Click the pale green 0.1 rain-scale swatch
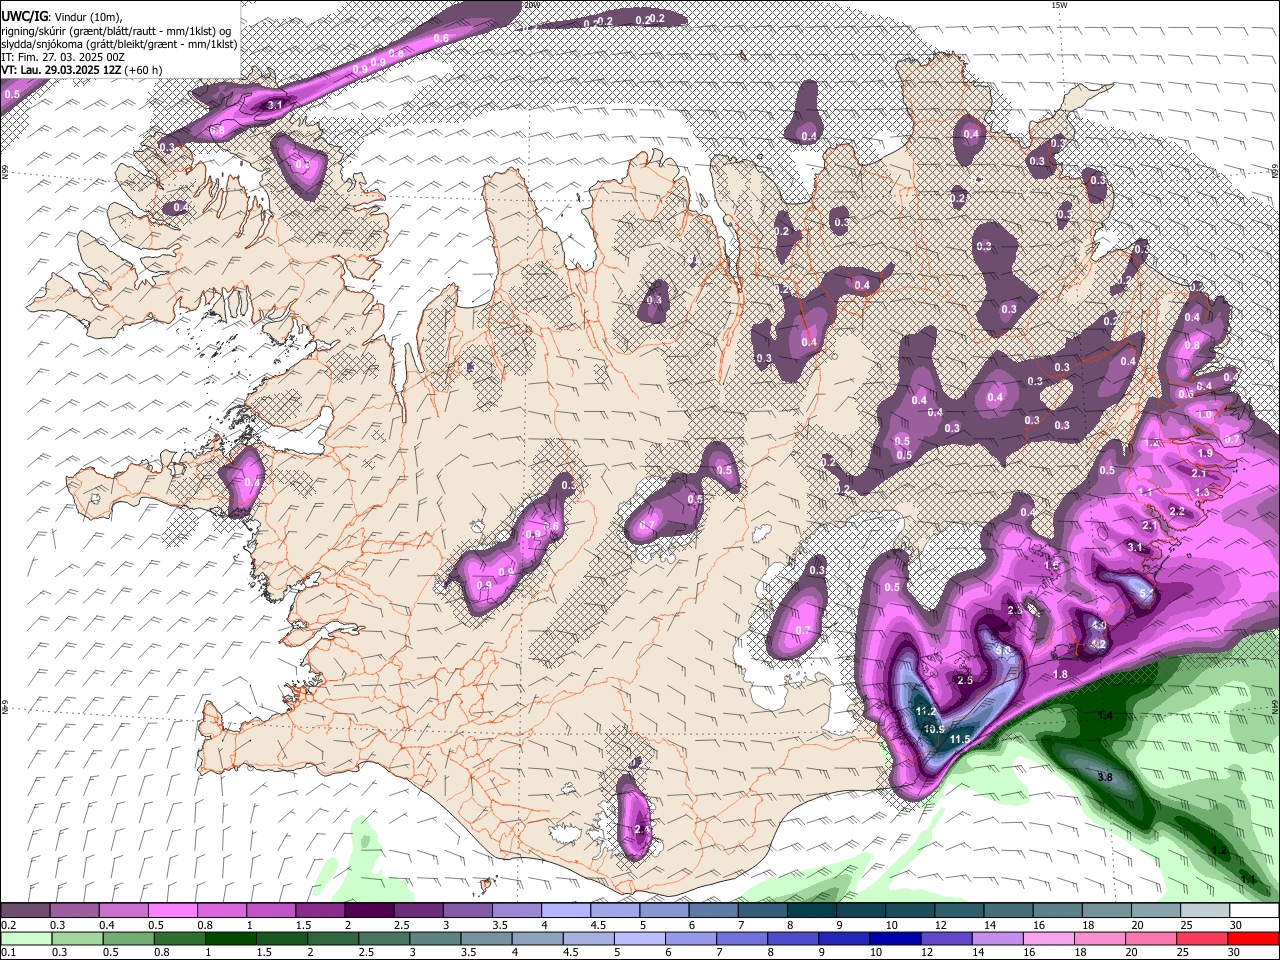 pyautogui.click(x=26, y=939)
